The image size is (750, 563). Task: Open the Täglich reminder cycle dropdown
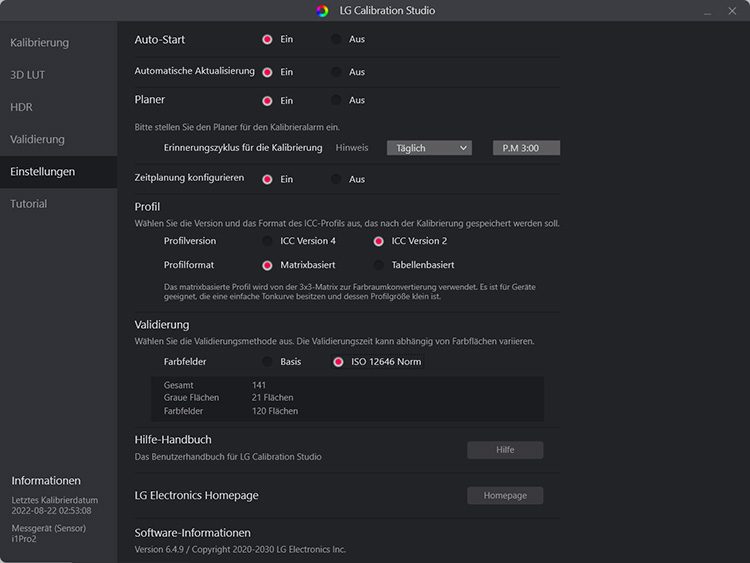(x=430, y=148)
